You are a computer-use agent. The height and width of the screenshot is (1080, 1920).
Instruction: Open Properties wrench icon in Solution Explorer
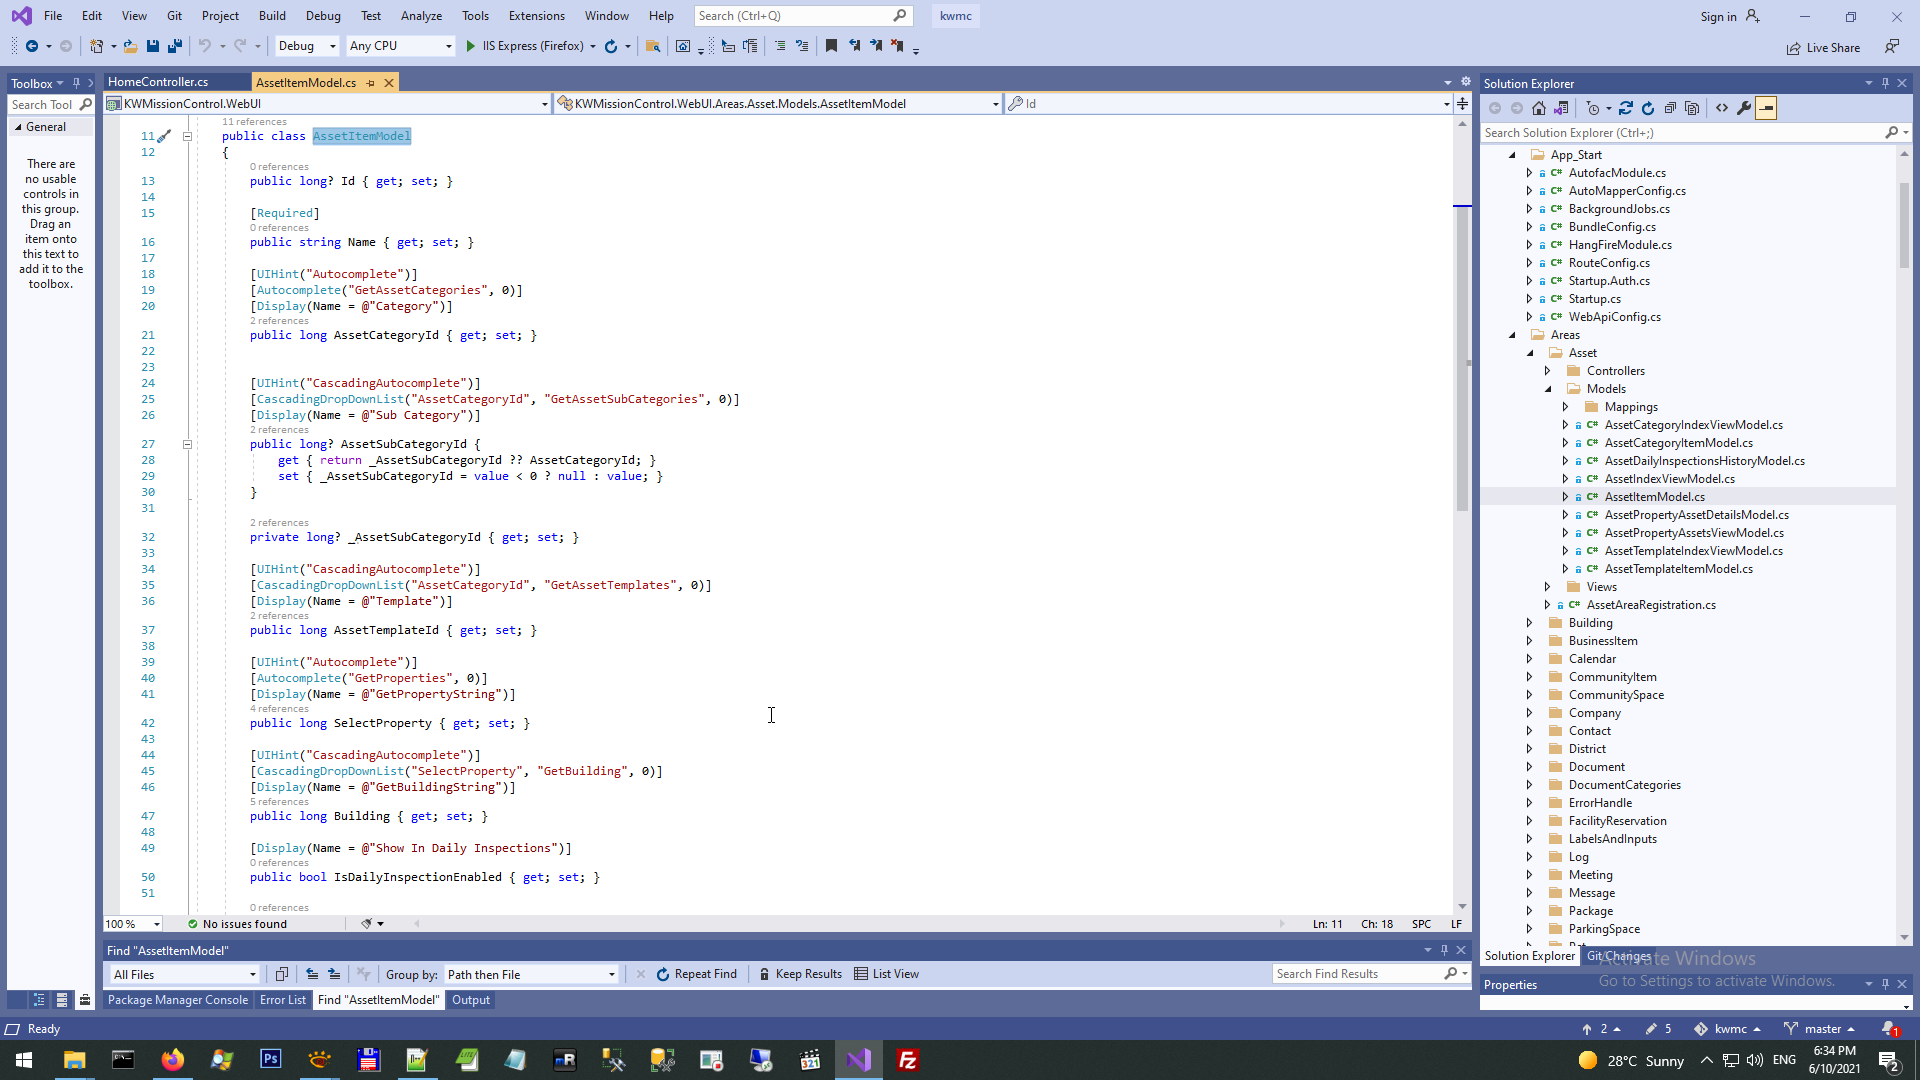tap(1744, 108)
